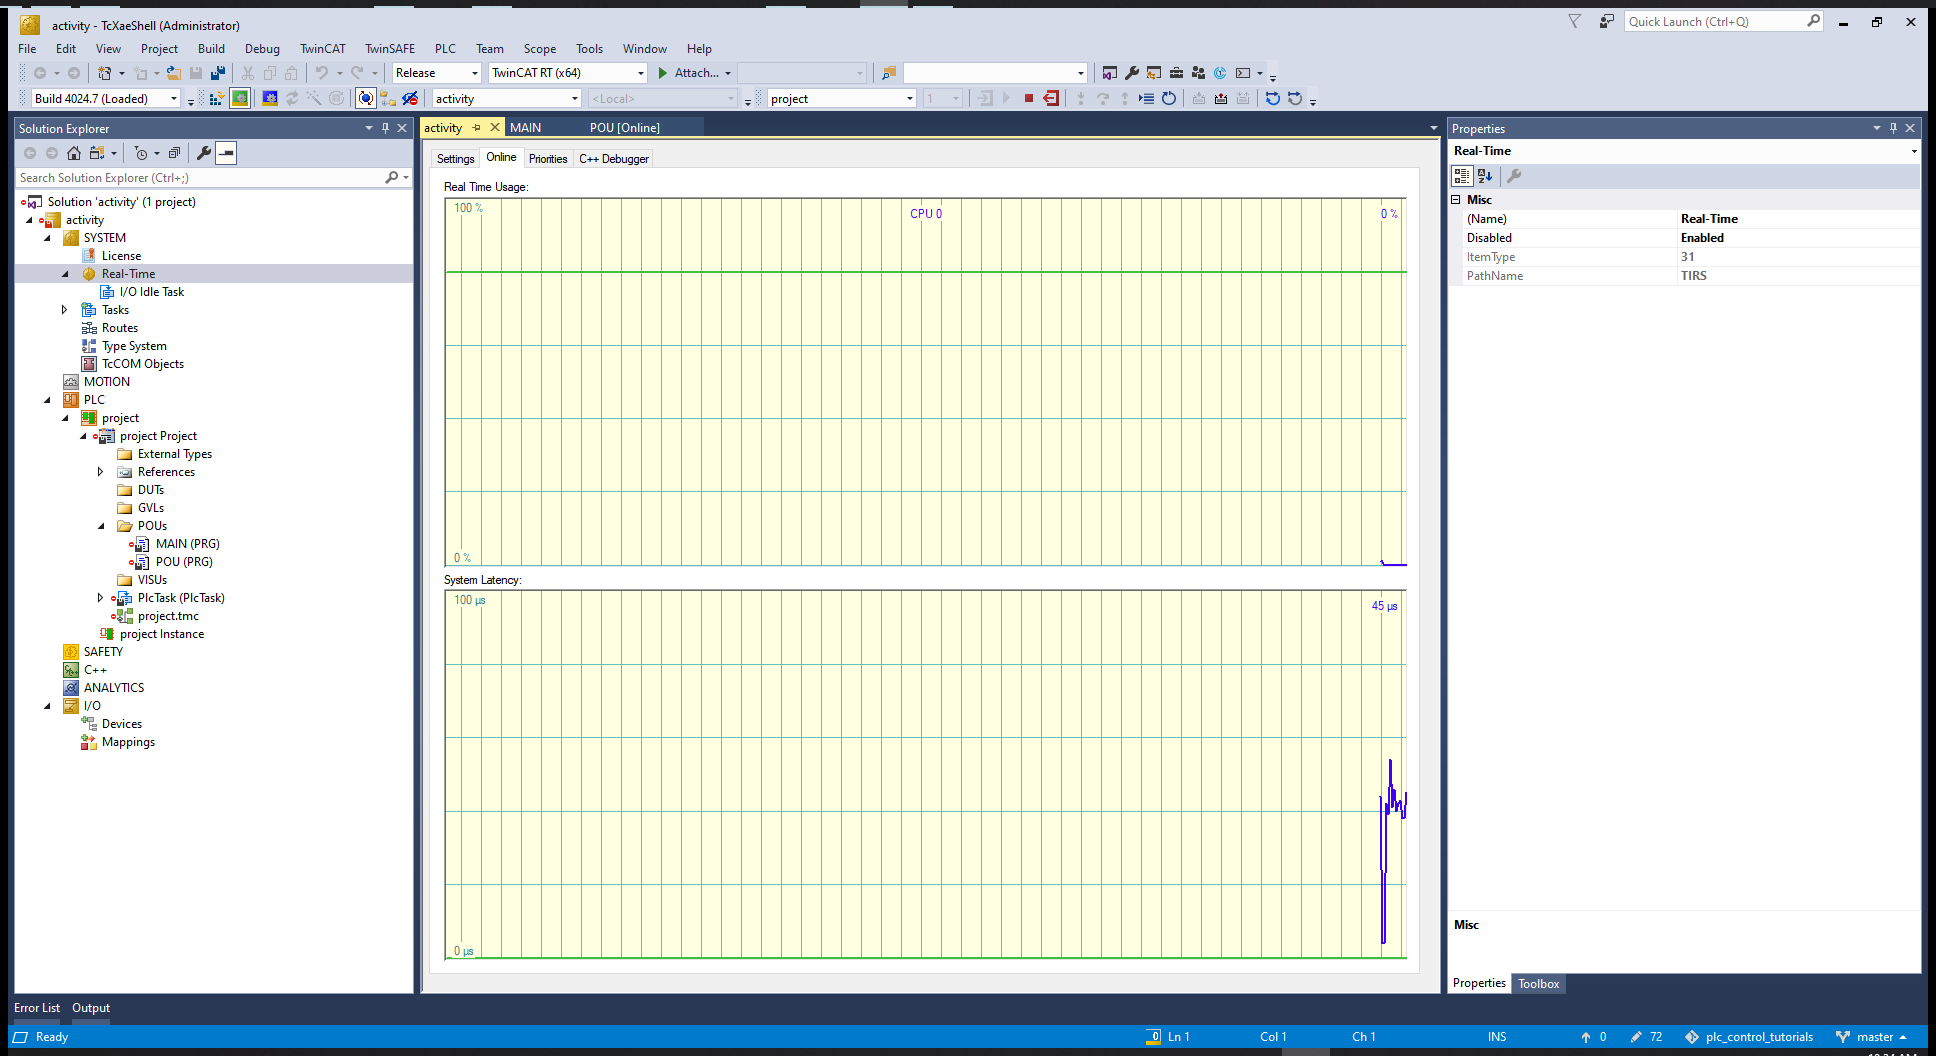Screen dimensions: 1936x1056
Task: Toggle the Categorized view button in Properties
Action: [1462, 176]
